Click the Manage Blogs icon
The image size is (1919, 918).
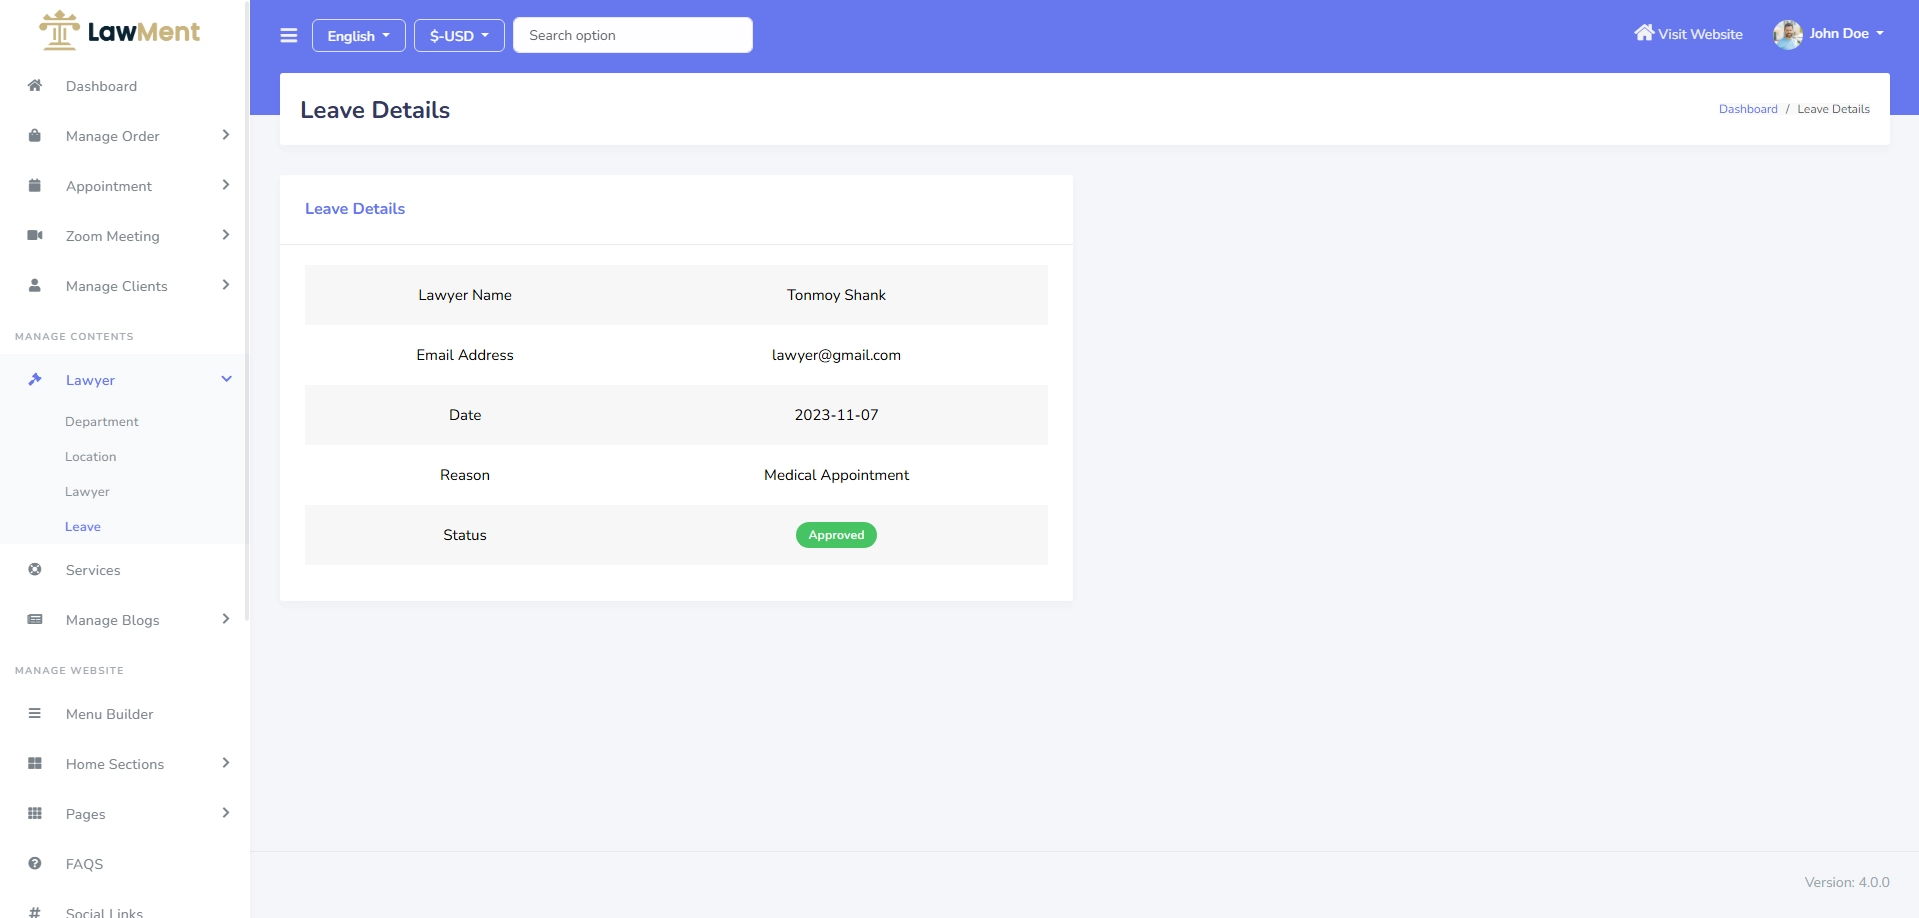pyautogui.click(x=35, y=619)
